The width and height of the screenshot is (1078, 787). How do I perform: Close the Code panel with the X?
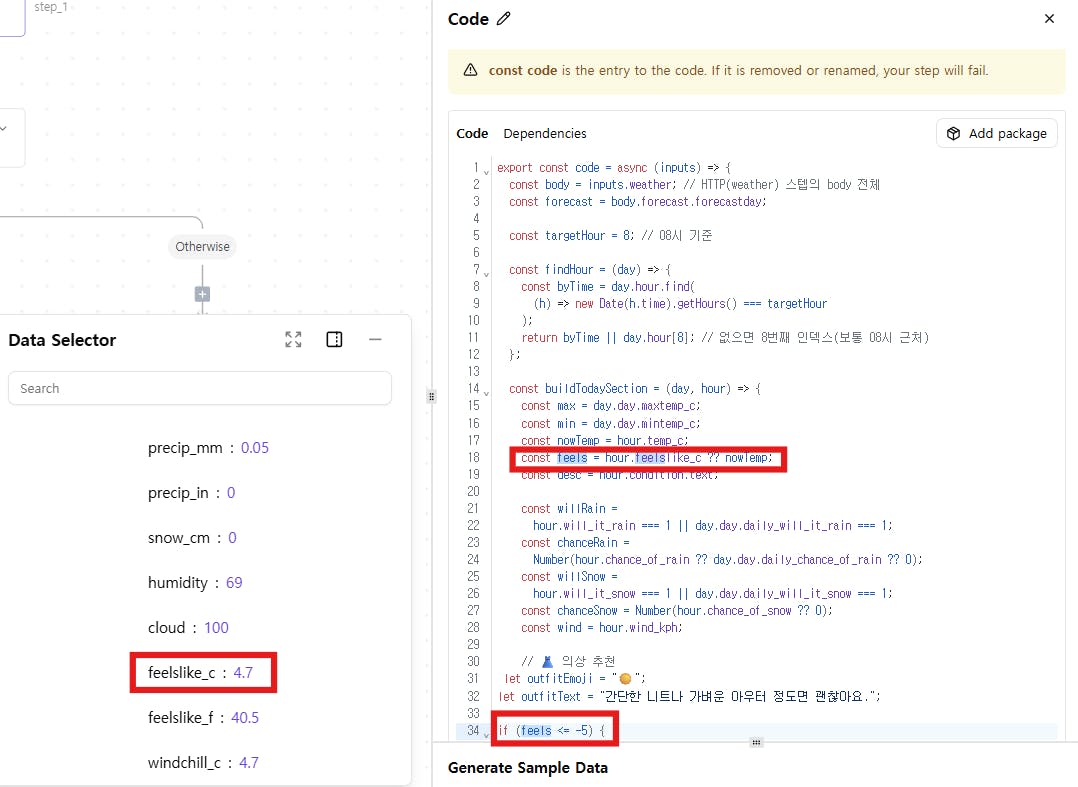point(1049,19)
